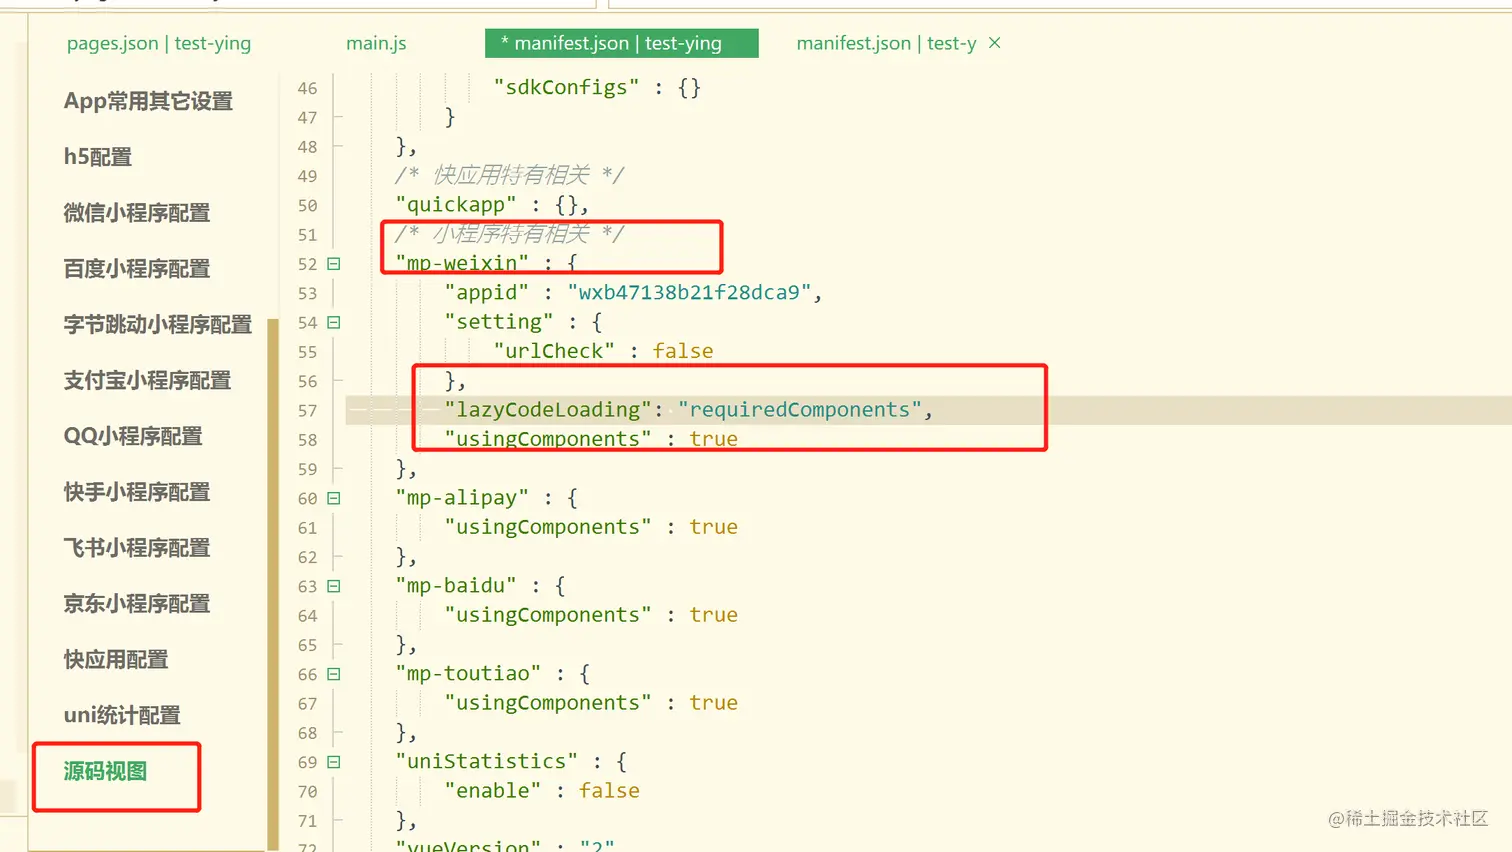Collapse the setting block on line 54
The width and height of the screenshot is (1512, 852).
[334, 323]
